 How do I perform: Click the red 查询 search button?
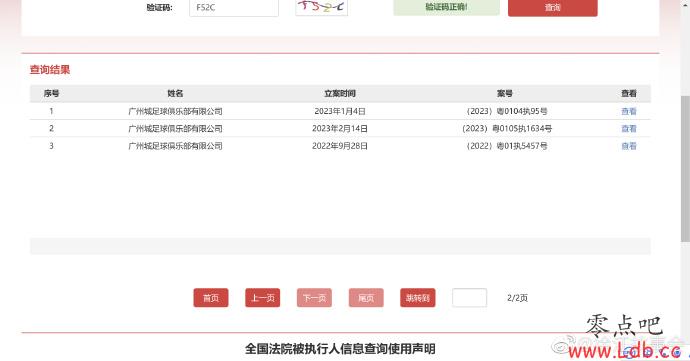pos(553,8)
